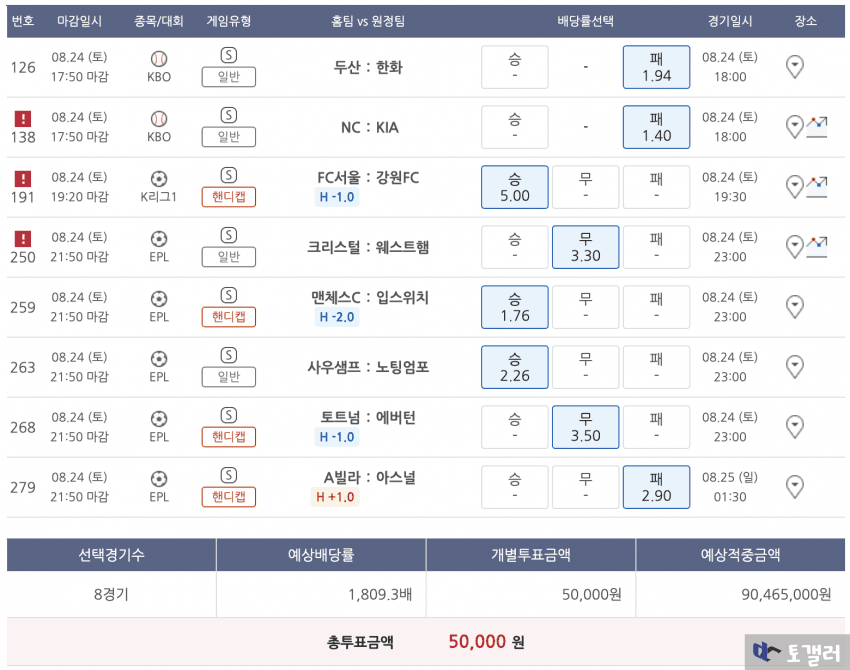
Task: Click the H -2.0 handicap label
Action: coord(336,317)
